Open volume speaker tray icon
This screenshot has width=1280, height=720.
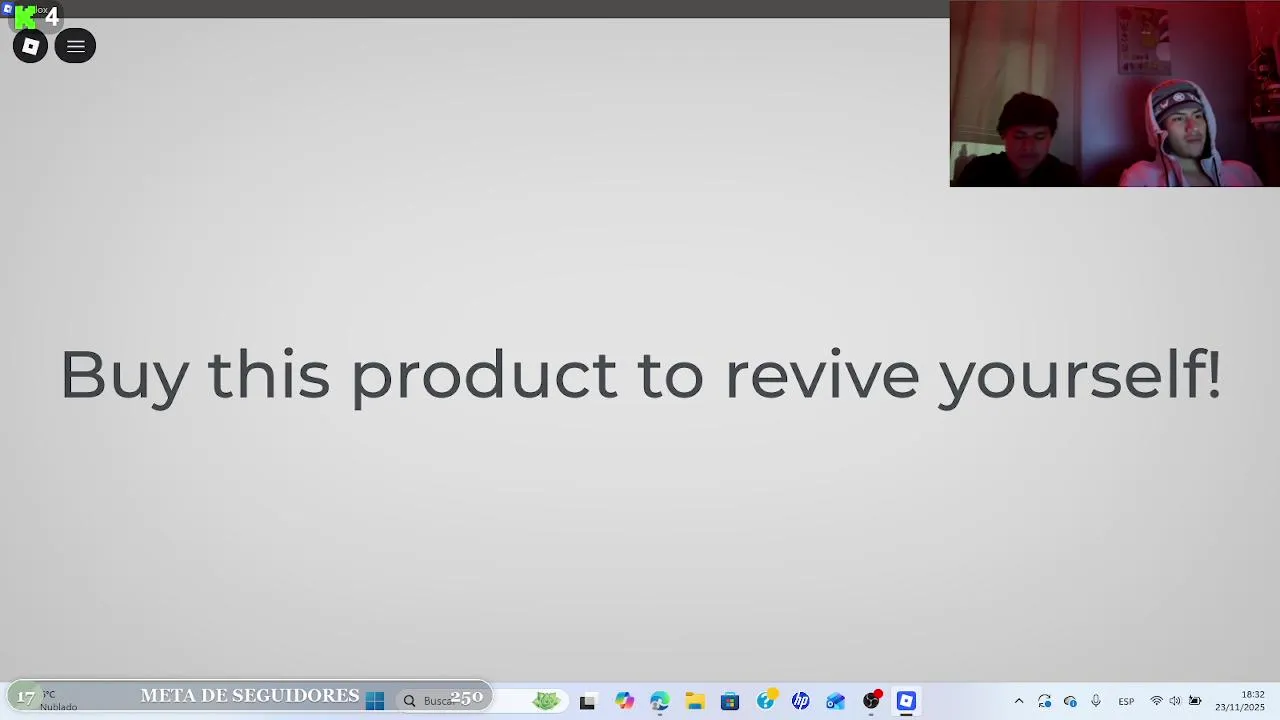(x=1175, y=701)
